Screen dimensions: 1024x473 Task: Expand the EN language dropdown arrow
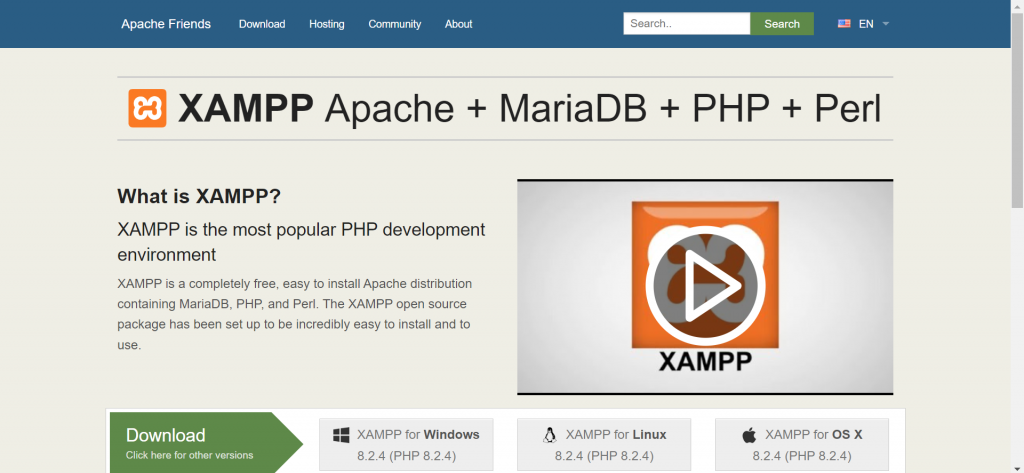click(886, 24)
